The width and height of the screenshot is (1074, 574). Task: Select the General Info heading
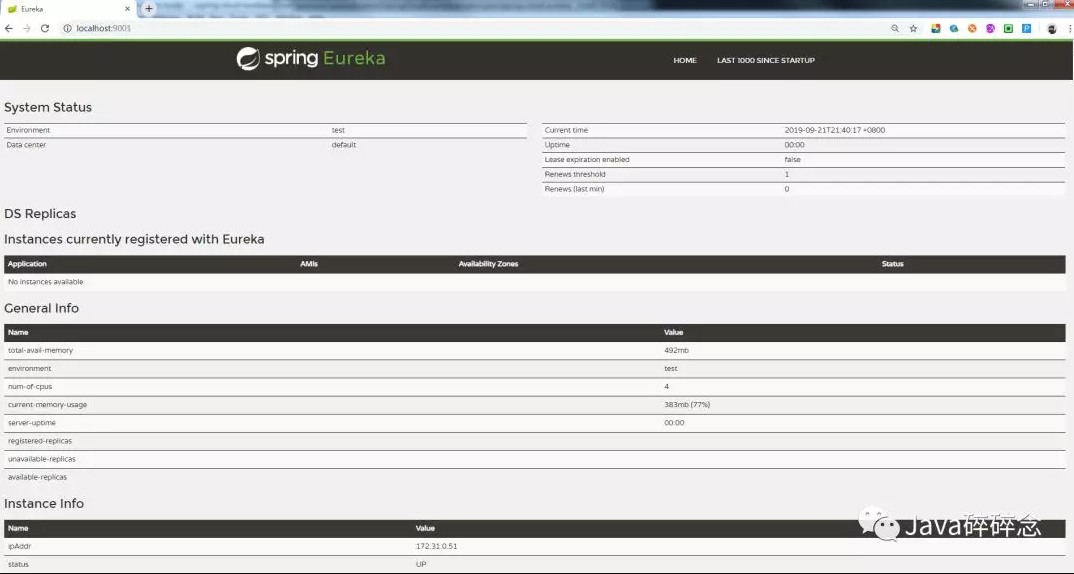pos(41,308)
